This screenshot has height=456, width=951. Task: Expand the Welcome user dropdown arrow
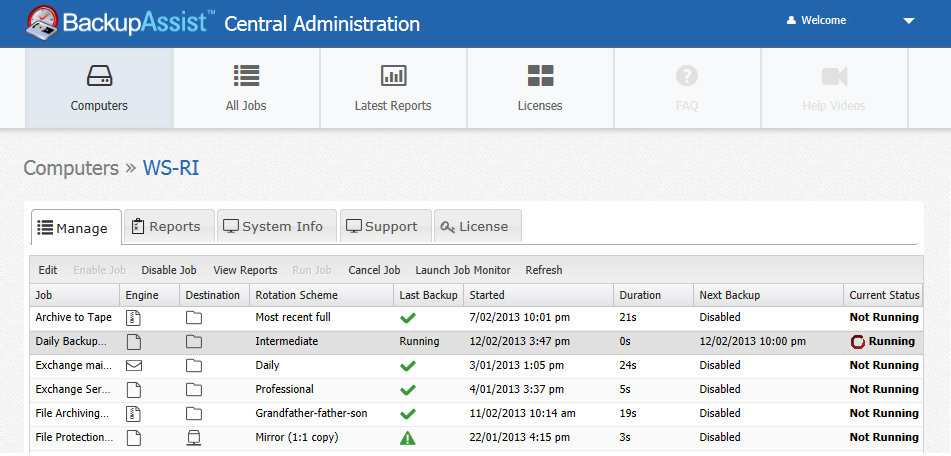909,21
